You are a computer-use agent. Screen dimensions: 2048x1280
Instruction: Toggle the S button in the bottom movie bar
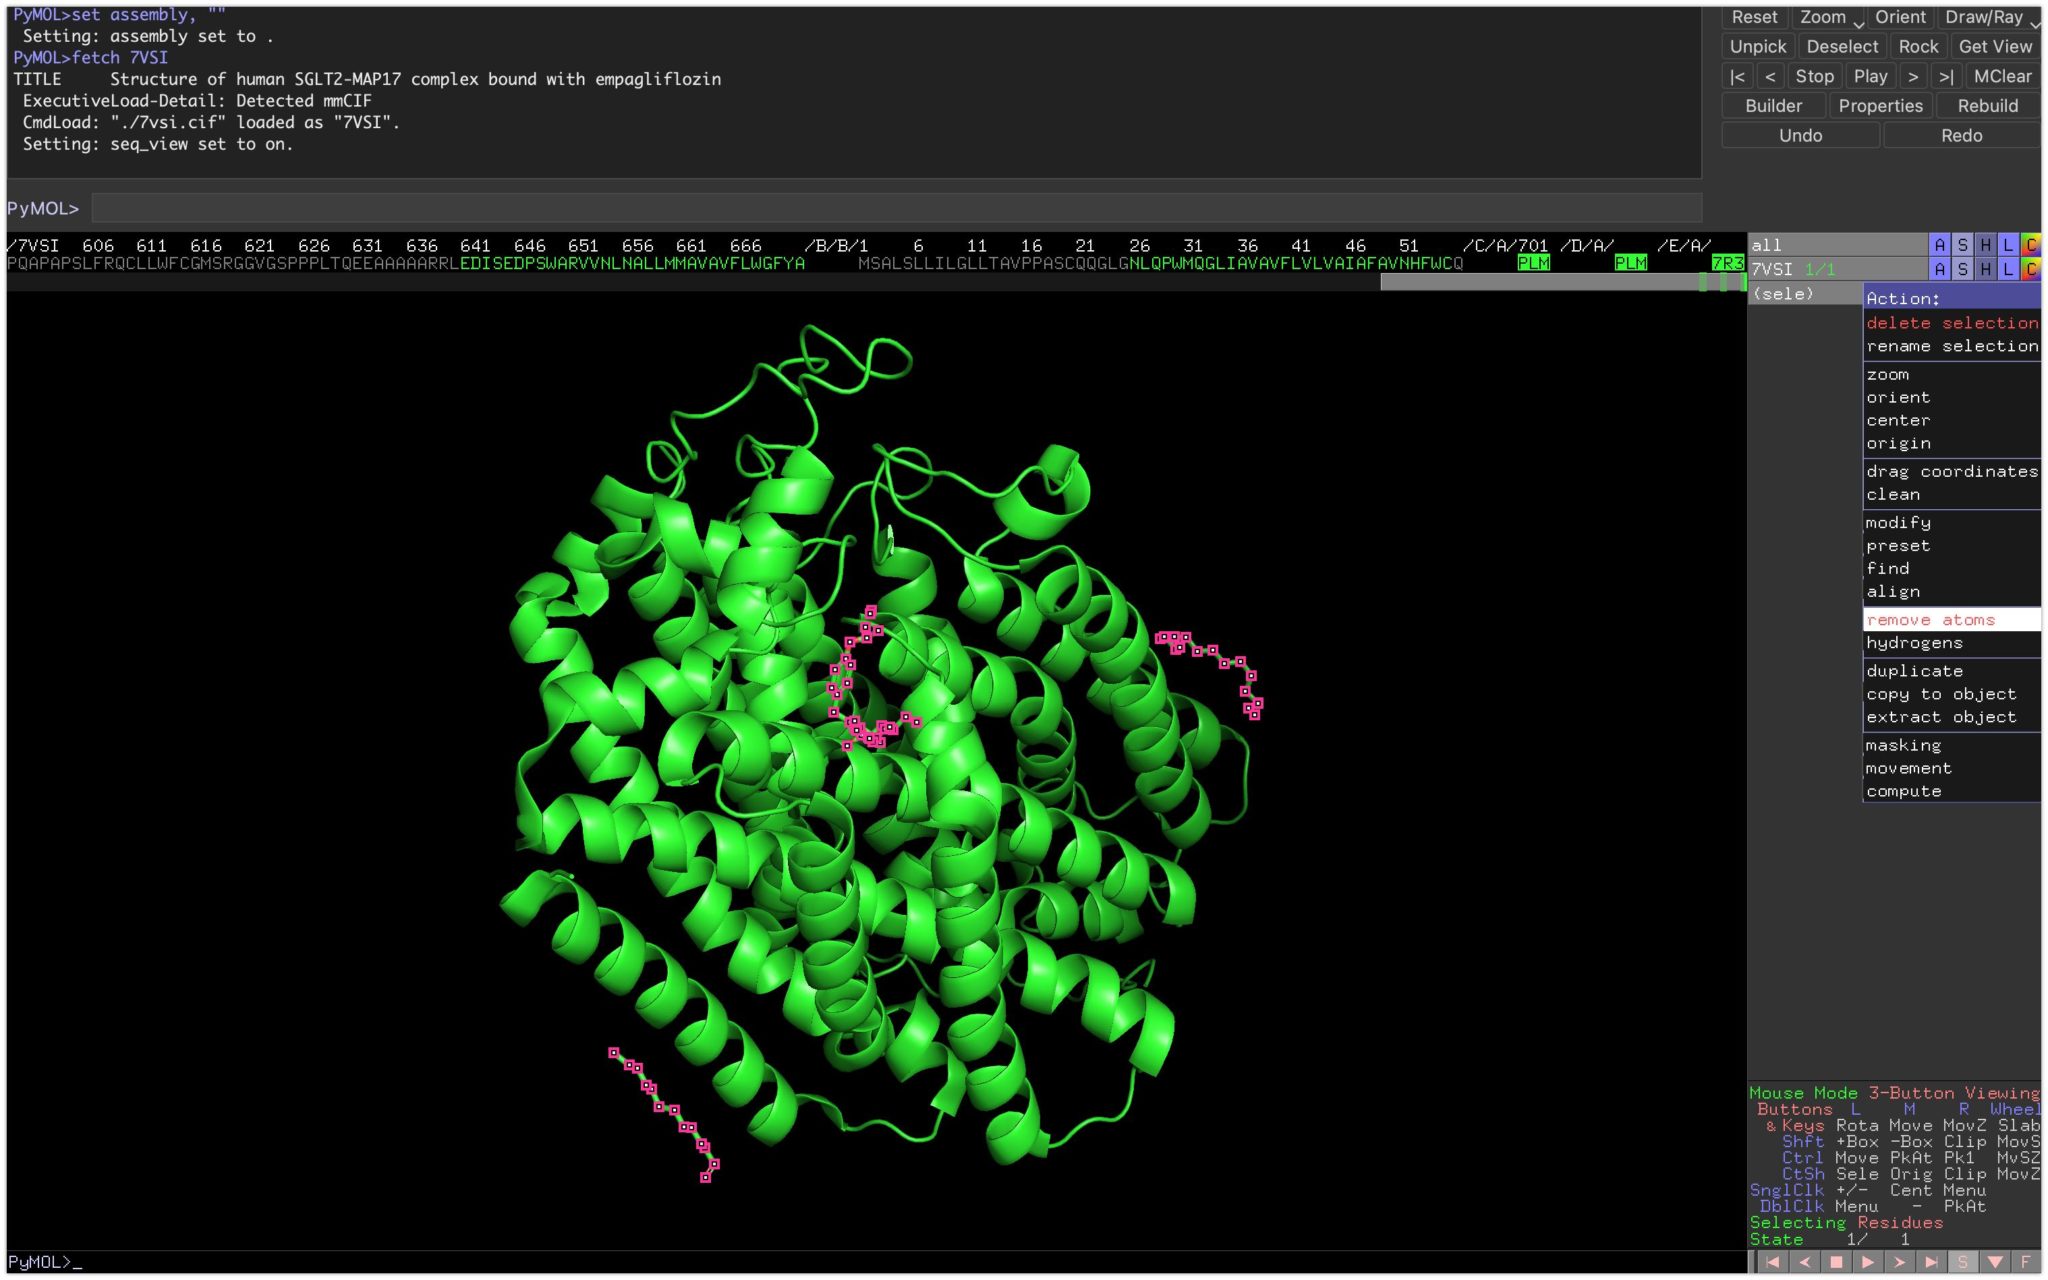click(x=1963, y=1263)
